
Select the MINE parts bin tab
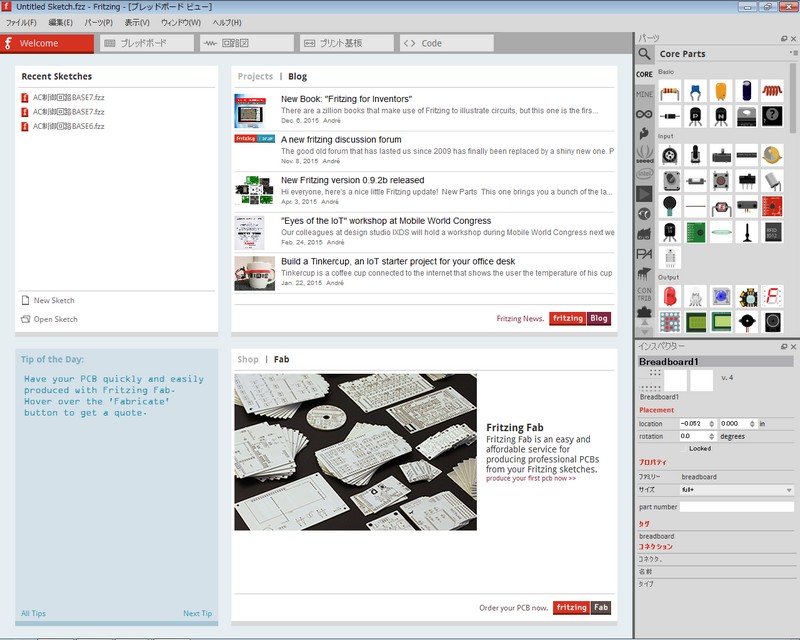click(x=644, y=94)
